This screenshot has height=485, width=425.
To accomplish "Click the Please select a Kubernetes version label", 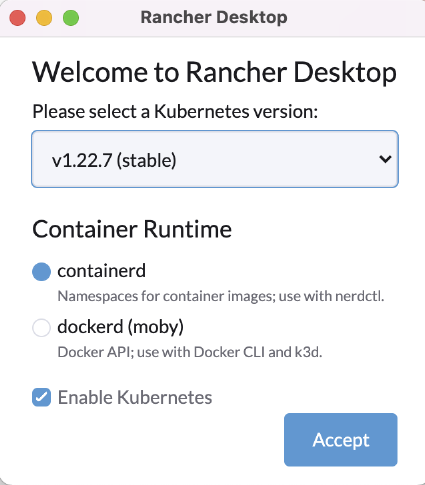I will point(175,112).
